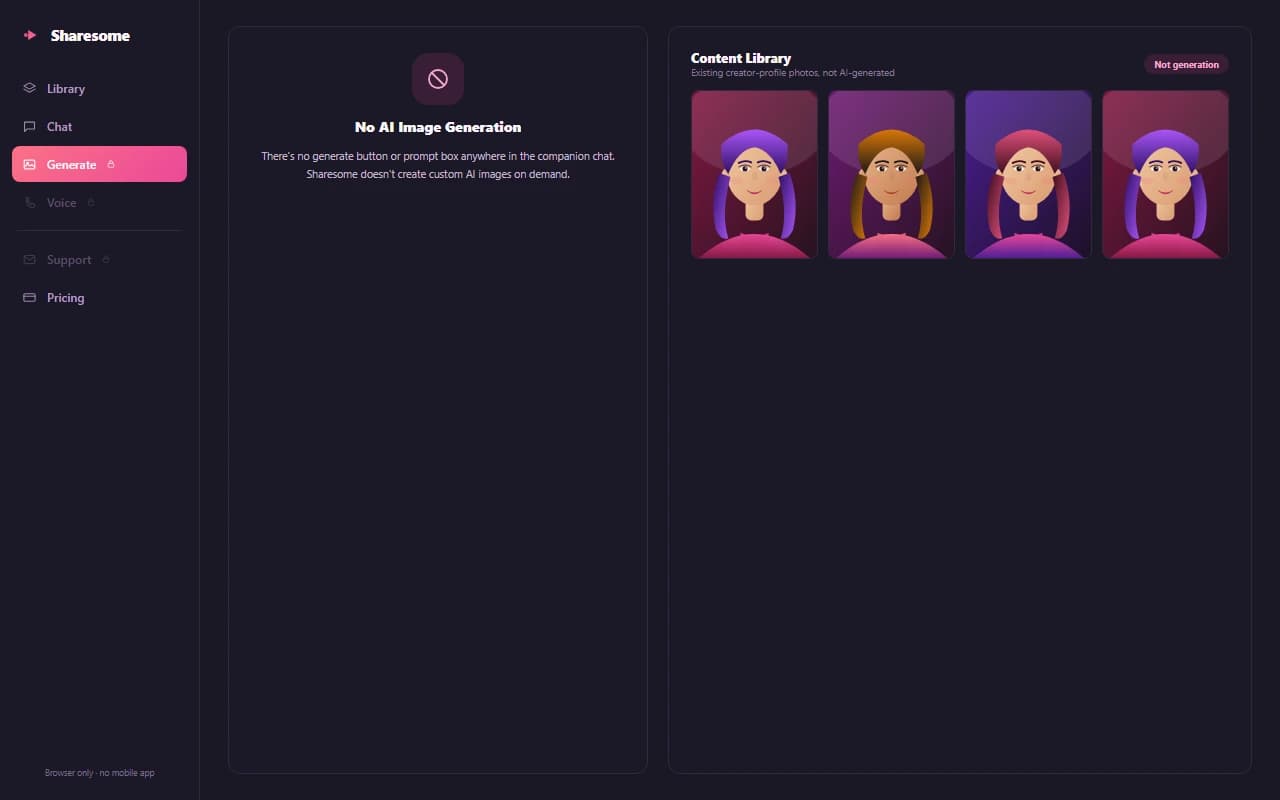This screenshot has width=1280, height=800.
Task: Click the Support envelope icon
Action: coord(30,260)
